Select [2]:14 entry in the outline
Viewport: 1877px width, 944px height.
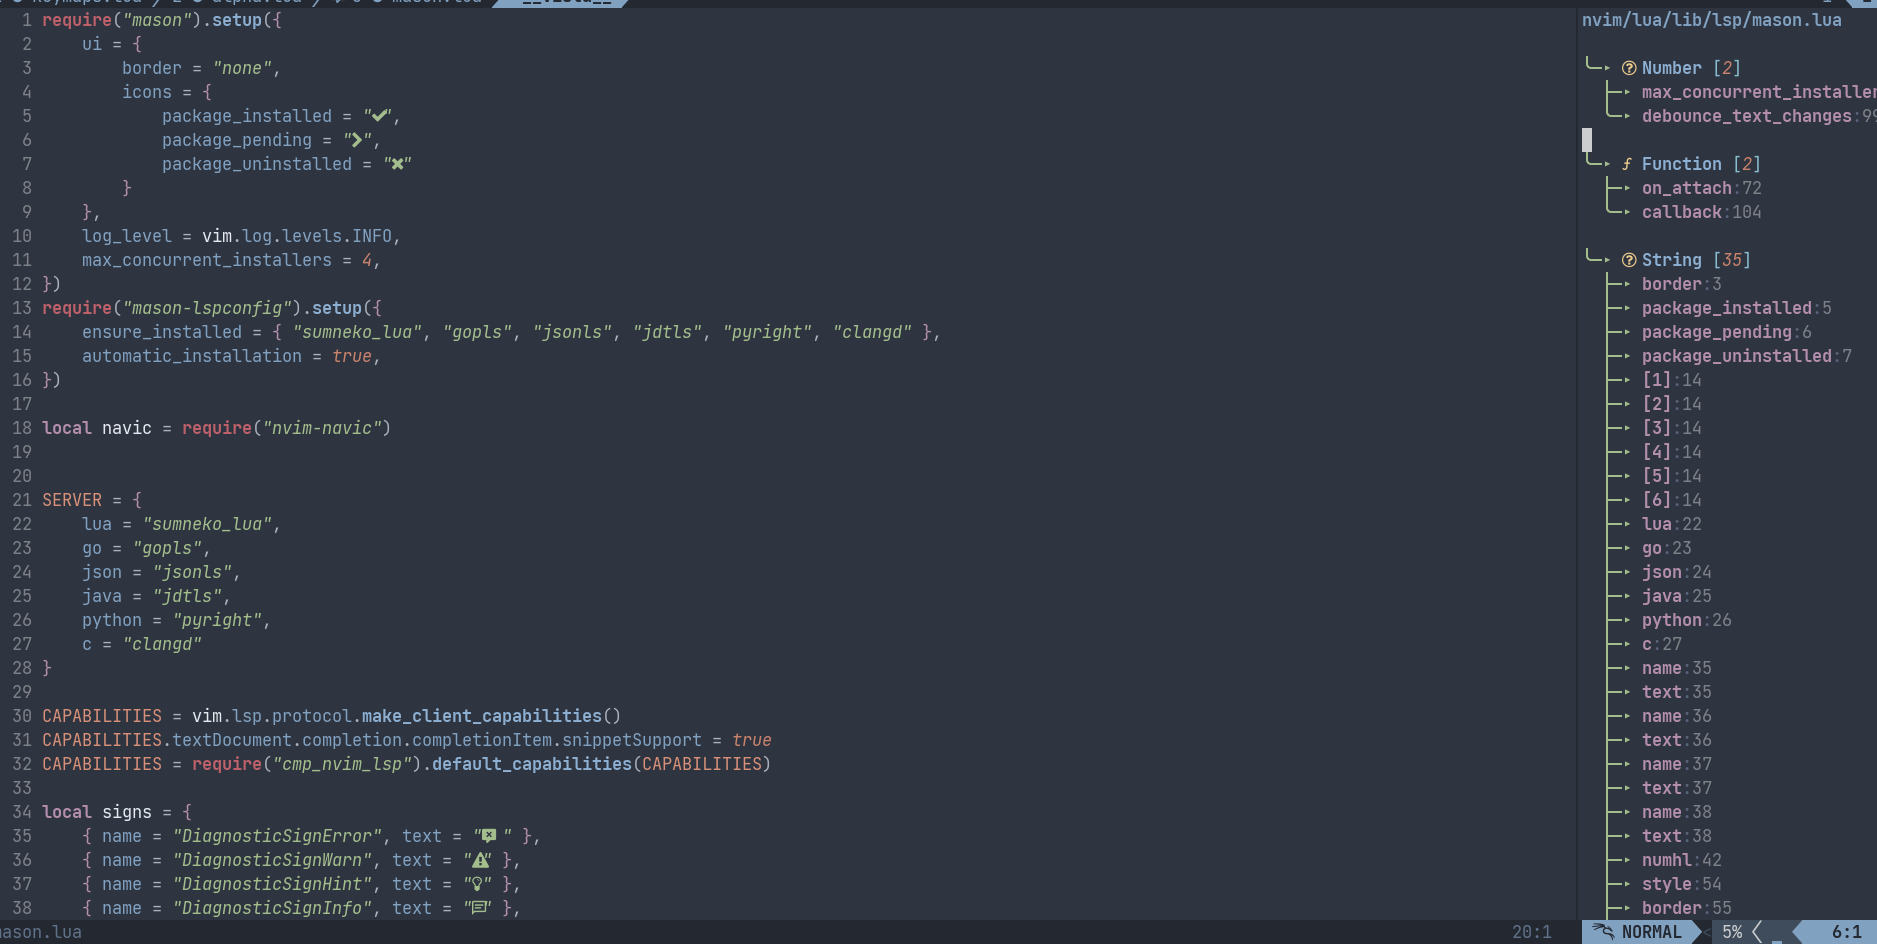pyautogui.click(x=1671, y=404)
